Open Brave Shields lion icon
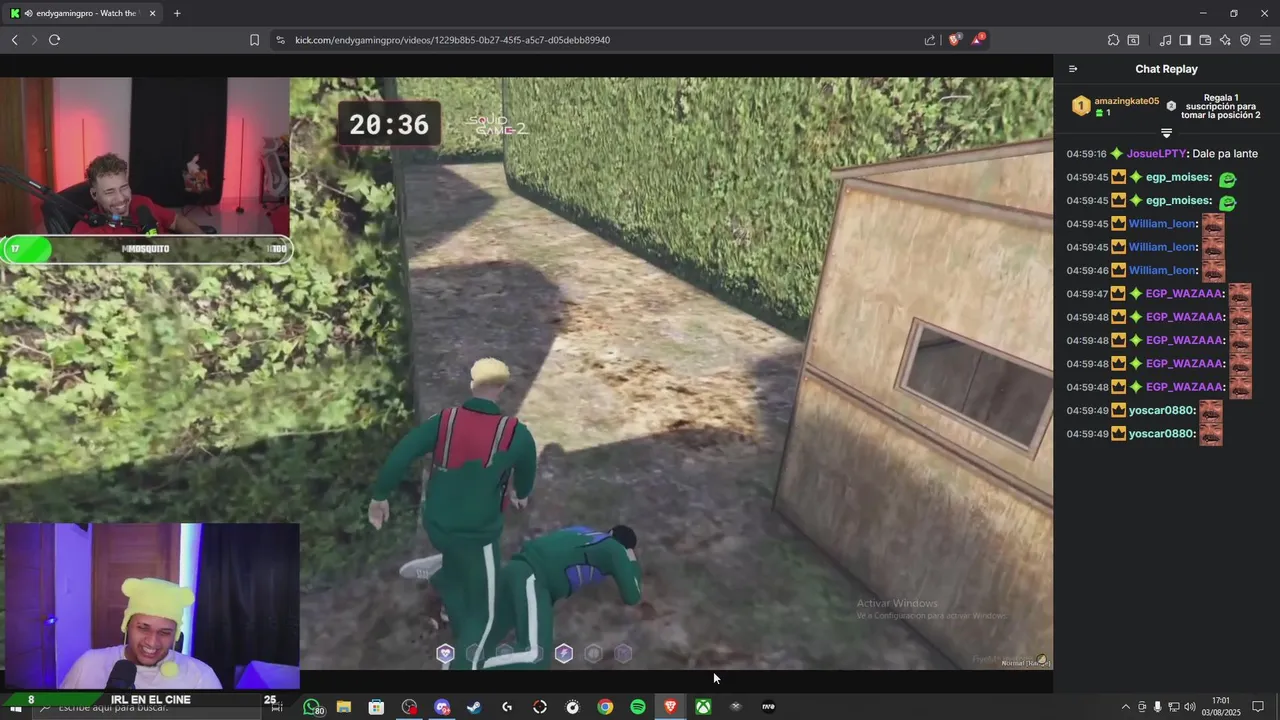1280x720 pixels. pos(955,40)
